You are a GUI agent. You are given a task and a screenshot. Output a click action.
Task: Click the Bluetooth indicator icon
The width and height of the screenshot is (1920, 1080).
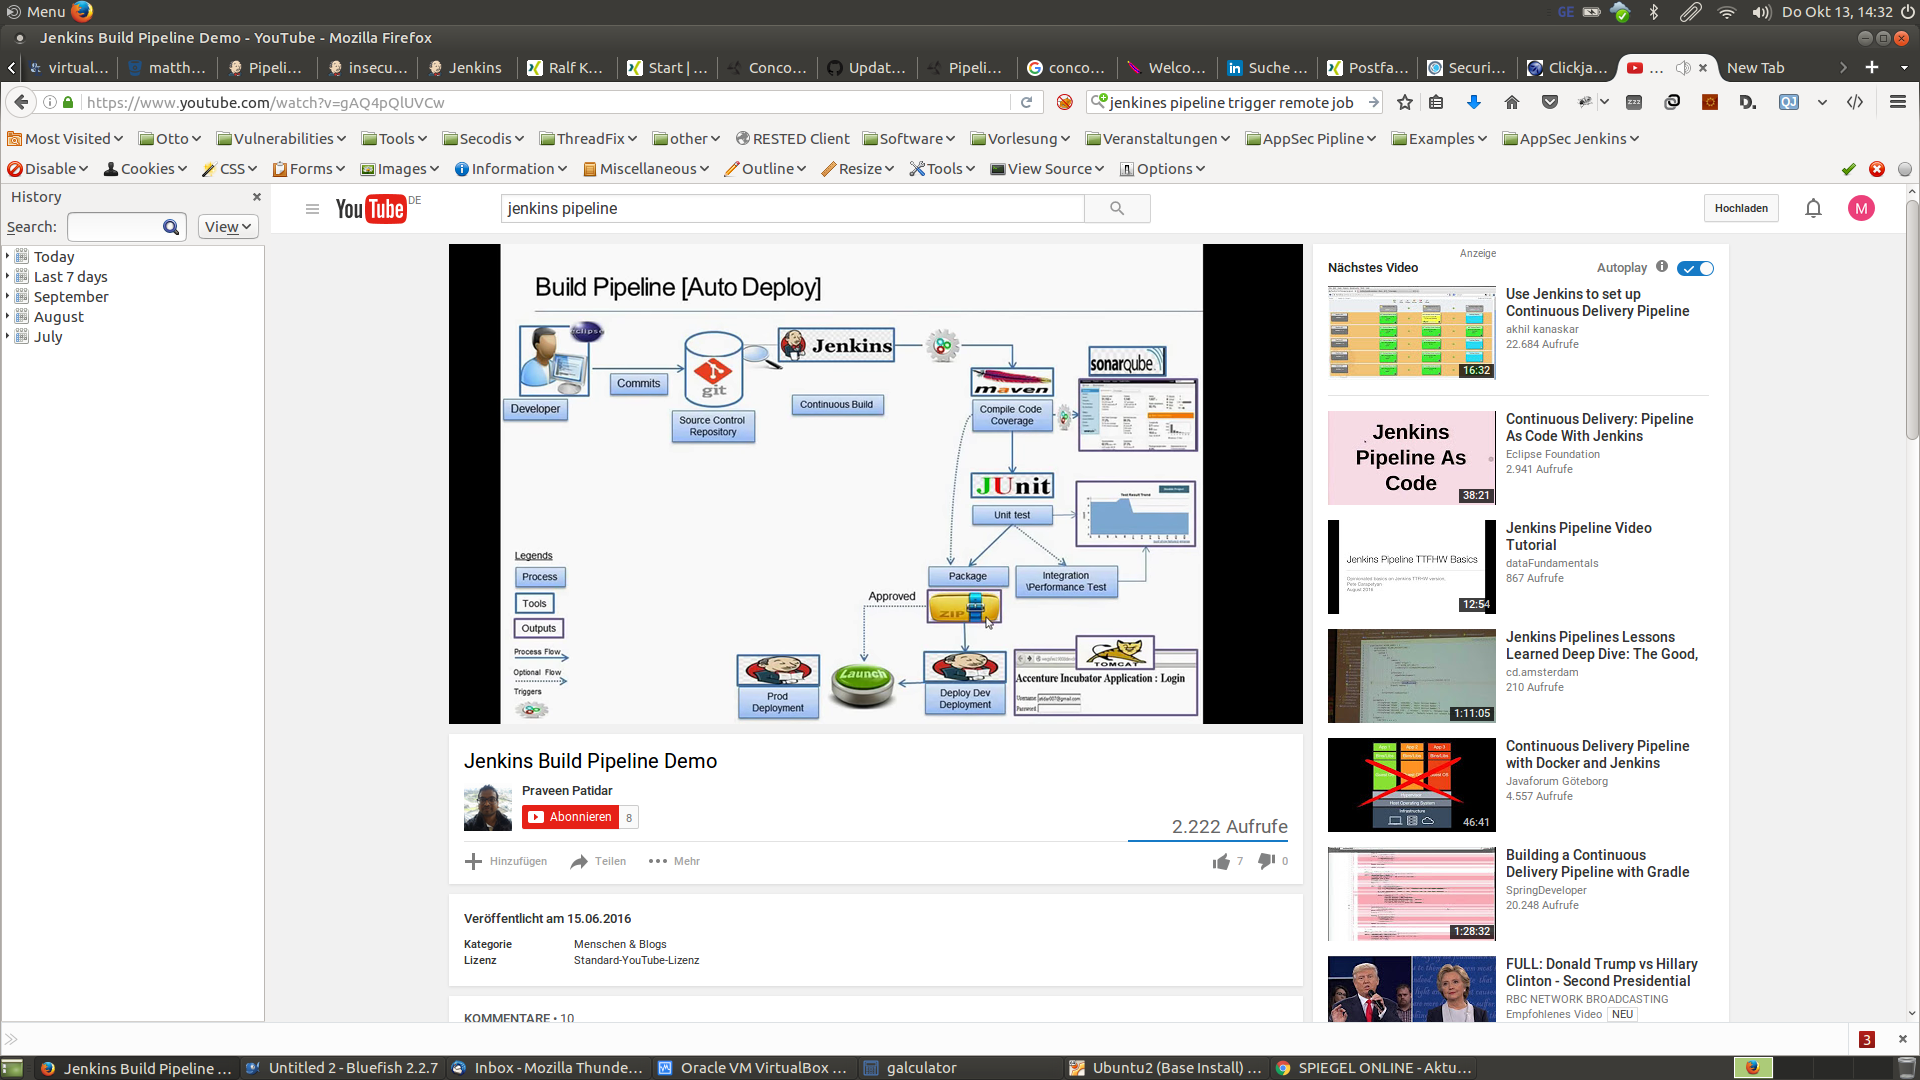coord(1654,12)
